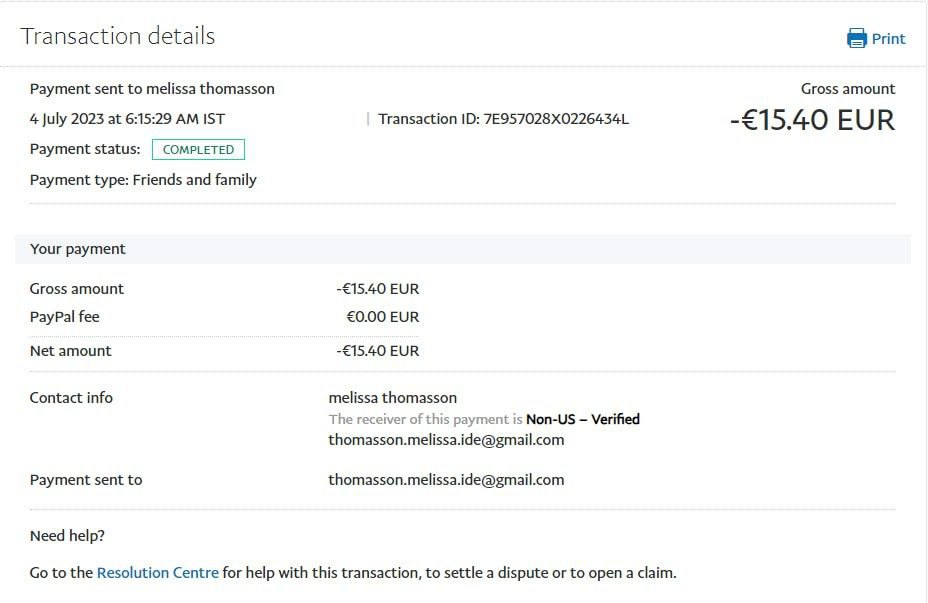Click the Payment sent to melissa thomasson title

coord(152,89)
